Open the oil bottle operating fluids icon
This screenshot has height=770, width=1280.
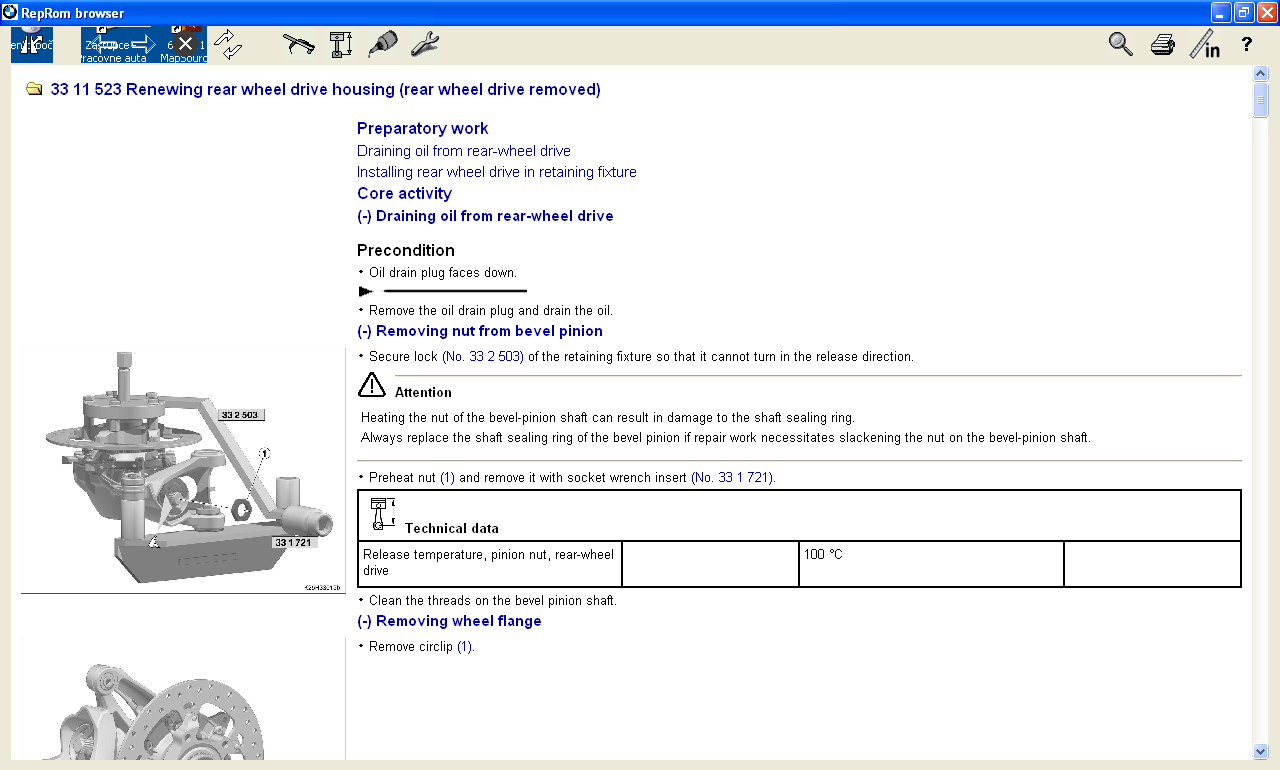[x=383, y=44]
